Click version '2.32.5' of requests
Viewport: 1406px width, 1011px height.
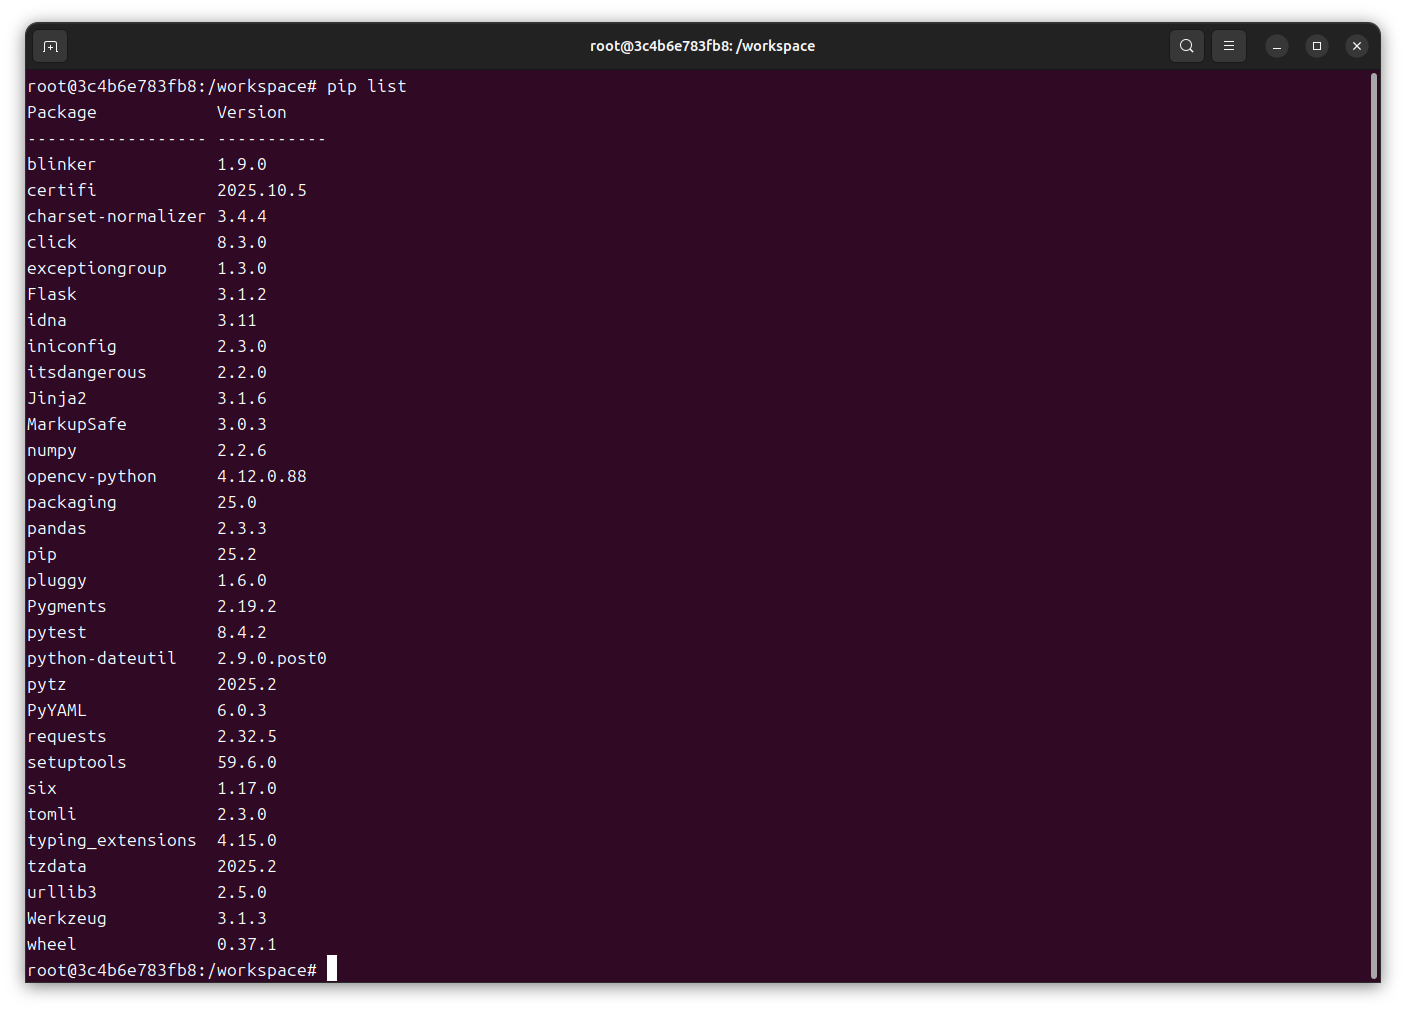(247, 737)
